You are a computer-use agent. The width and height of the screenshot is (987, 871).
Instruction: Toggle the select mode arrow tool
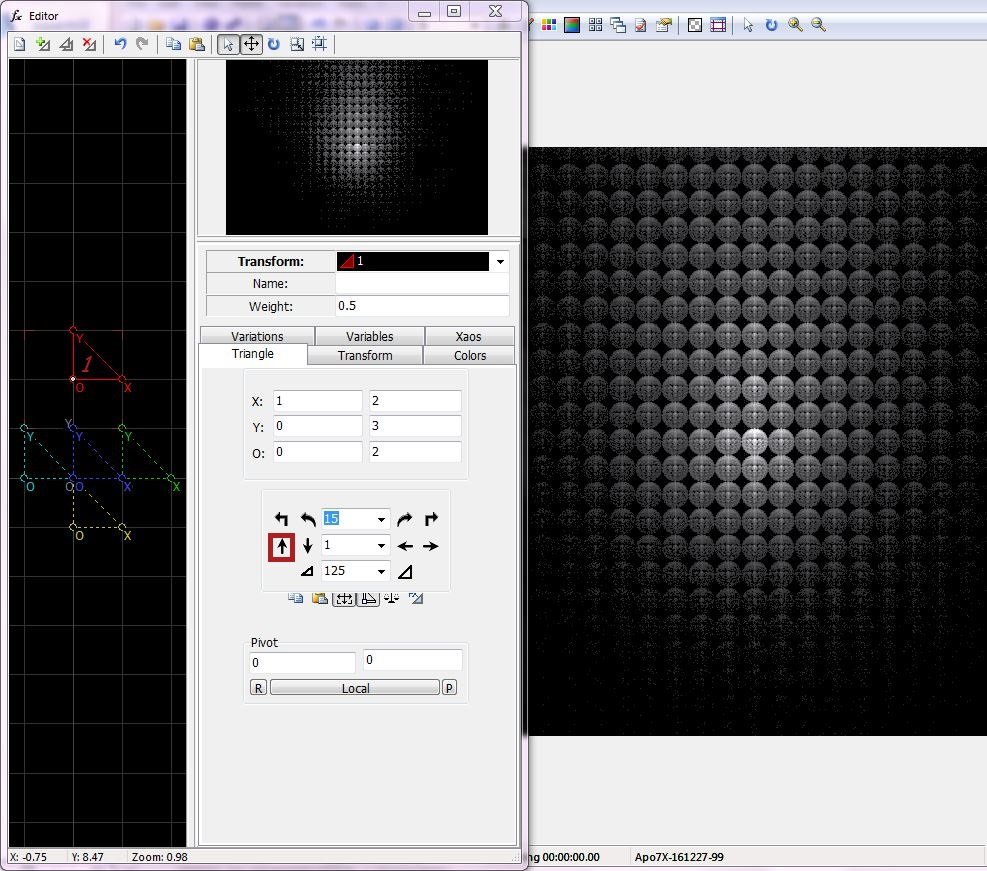tap(228, 44)
